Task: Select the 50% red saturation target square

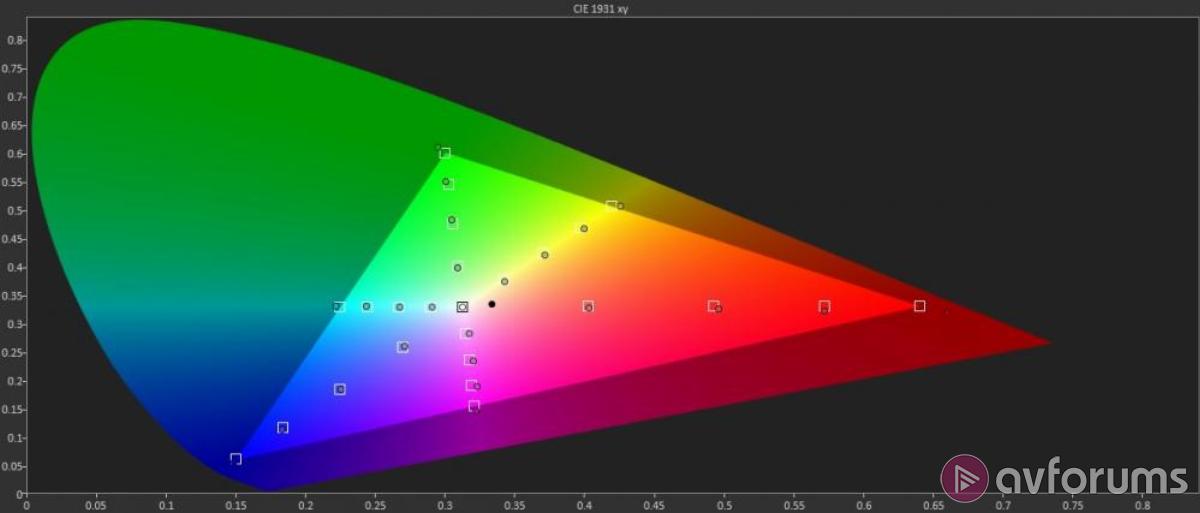Action: click(713, 306)
